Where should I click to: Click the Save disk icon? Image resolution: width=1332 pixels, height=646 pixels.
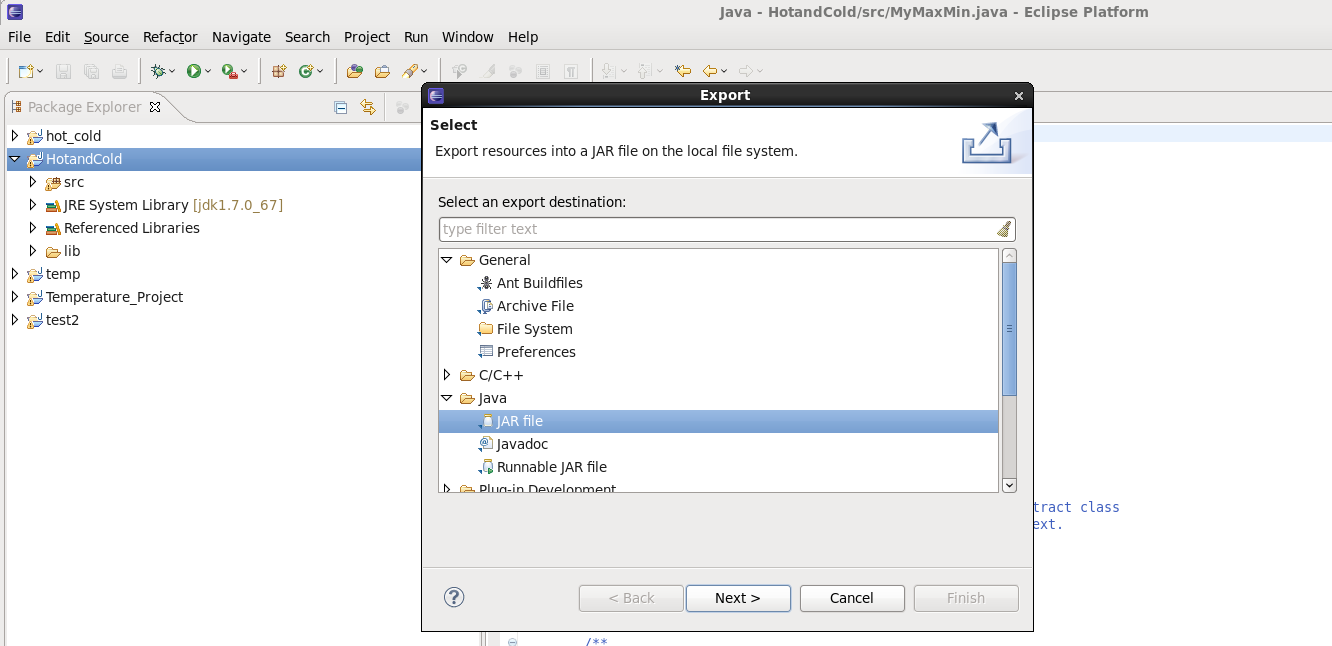click(63, 71)
